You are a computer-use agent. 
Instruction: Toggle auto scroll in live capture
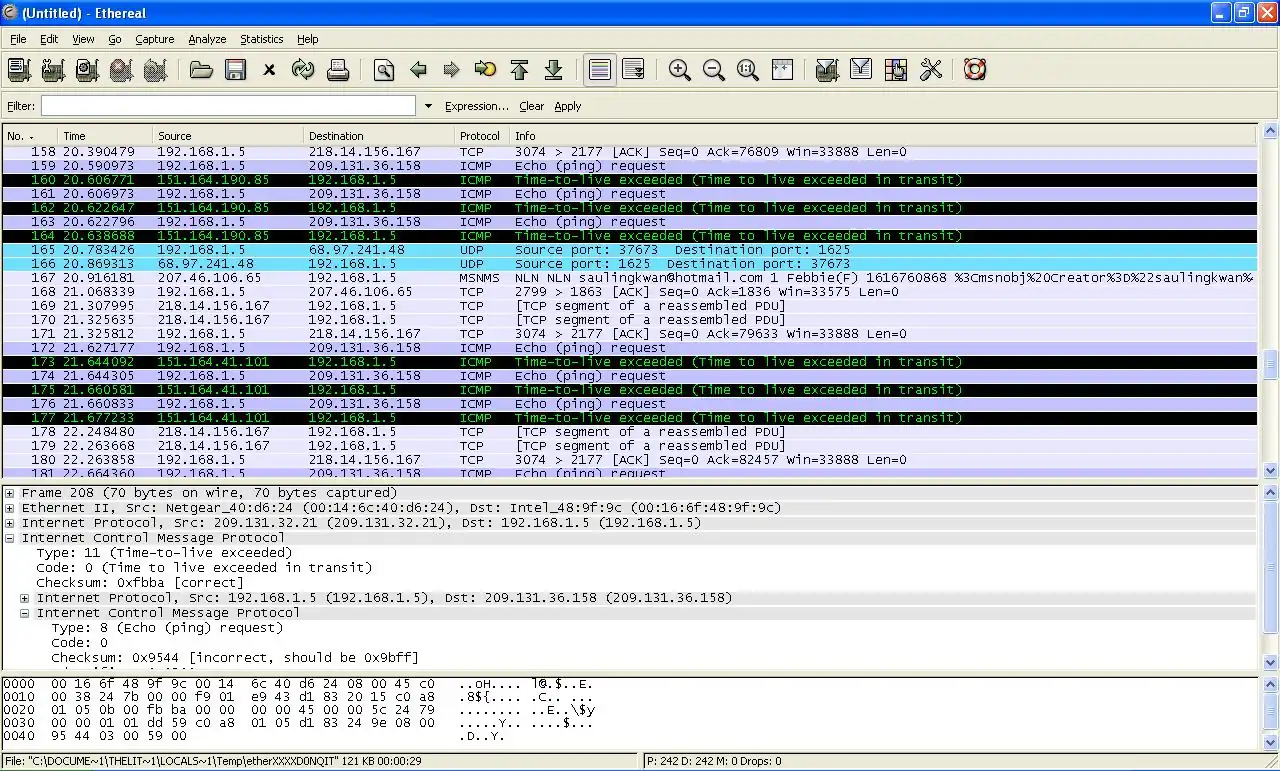(x=633, y=70)
